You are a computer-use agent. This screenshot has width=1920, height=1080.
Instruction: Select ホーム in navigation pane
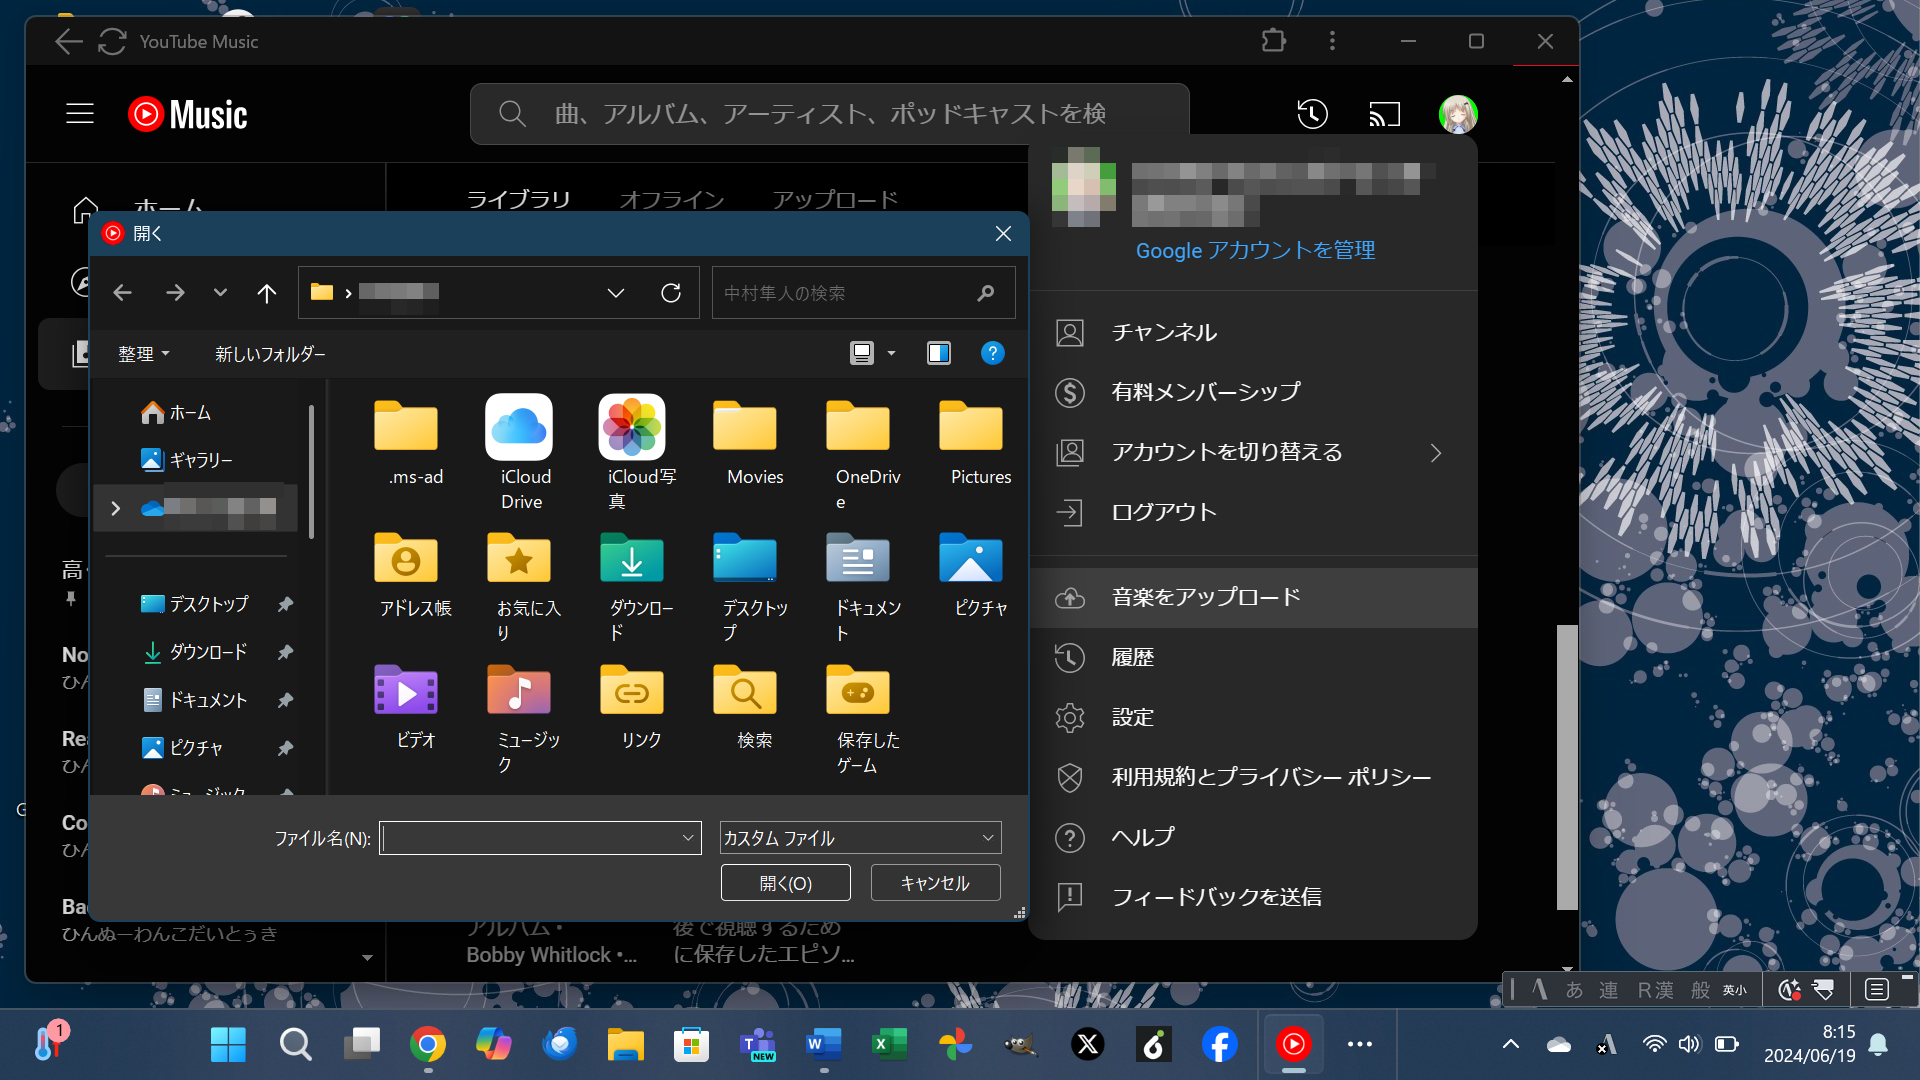176,412
